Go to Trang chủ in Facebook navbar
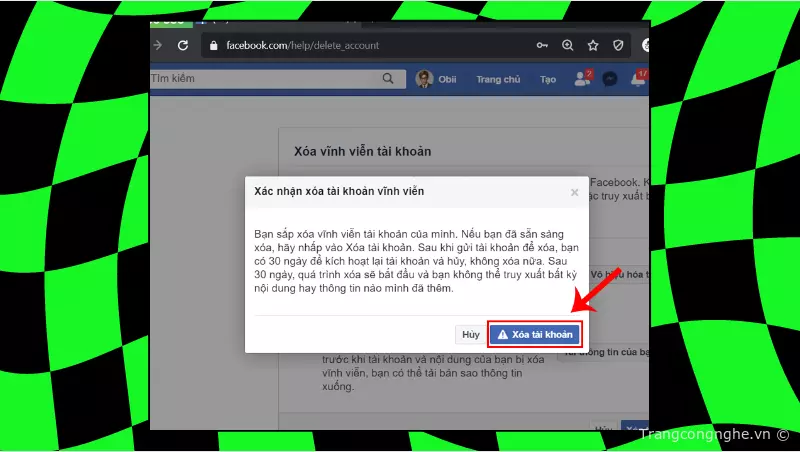800x452 pixels. click(x=497, y=80)
